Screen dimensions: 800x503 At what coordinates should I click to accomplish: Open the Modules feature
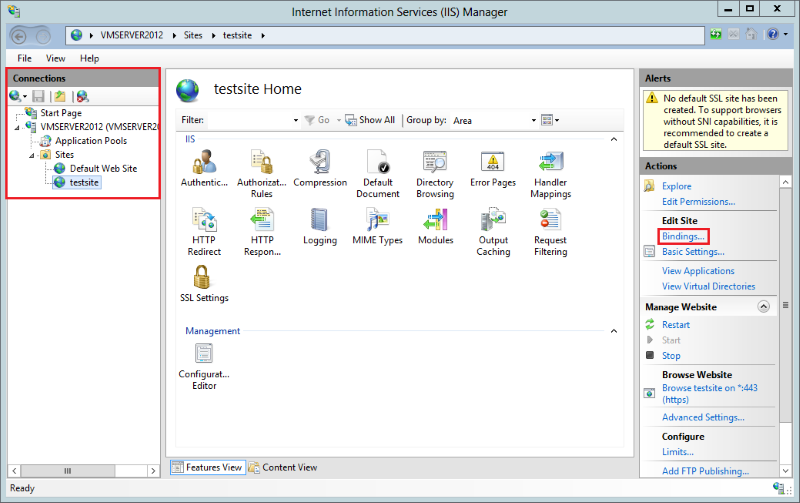point(435,227)
